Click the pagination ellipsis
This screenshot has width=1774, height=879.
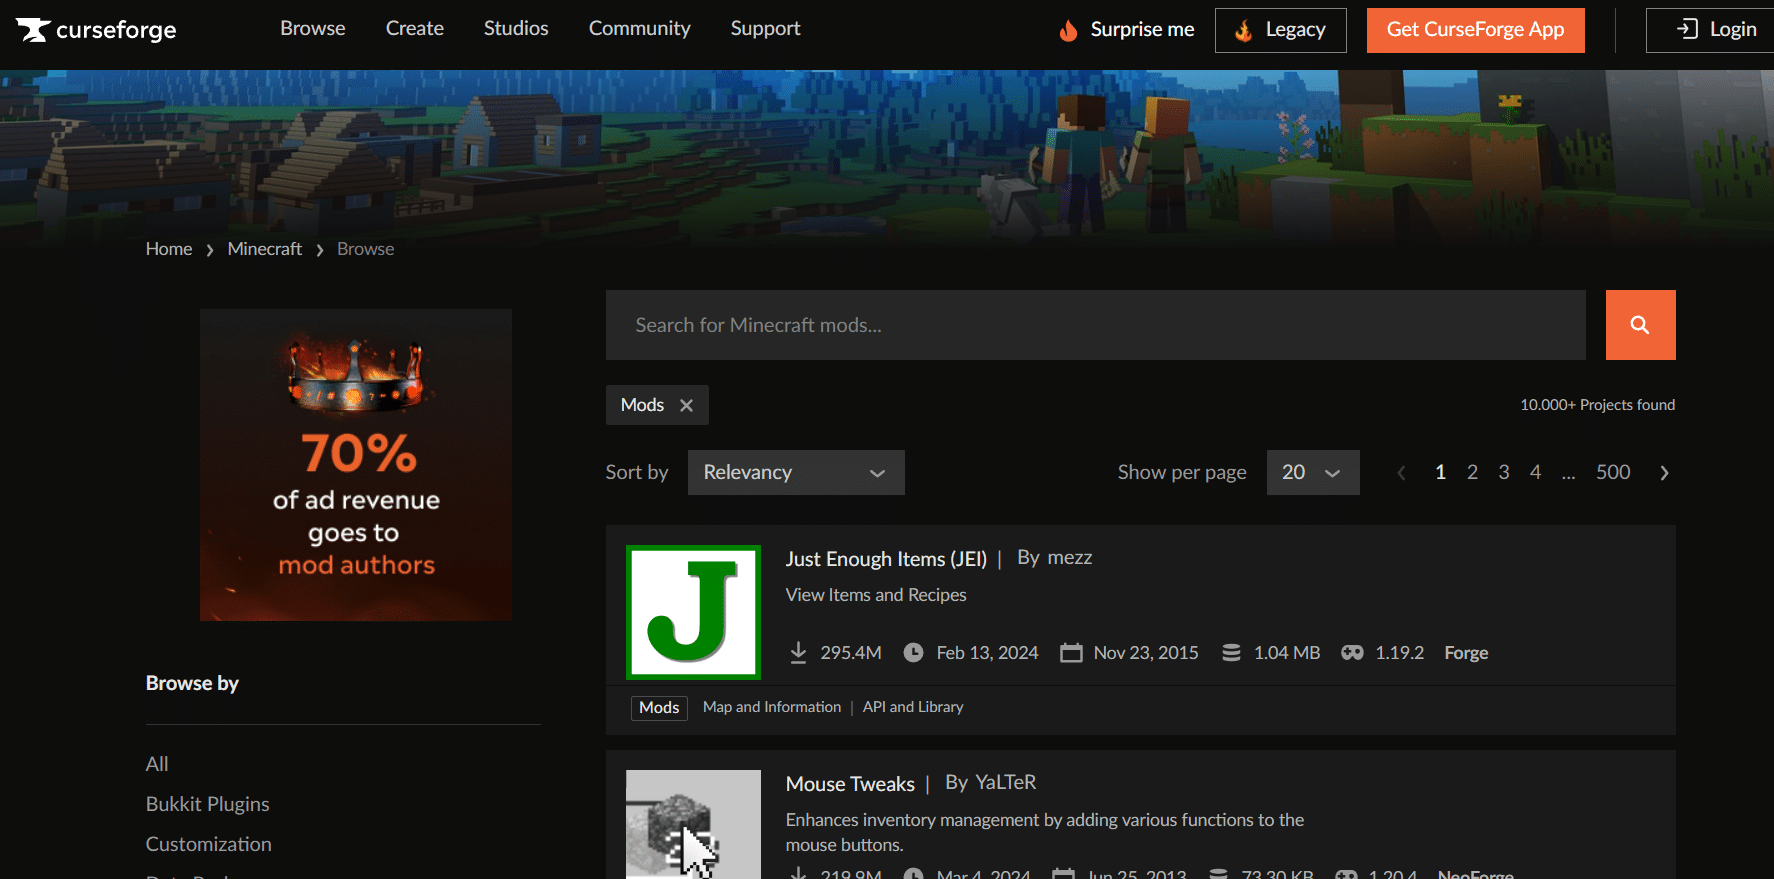[1568, 475]
